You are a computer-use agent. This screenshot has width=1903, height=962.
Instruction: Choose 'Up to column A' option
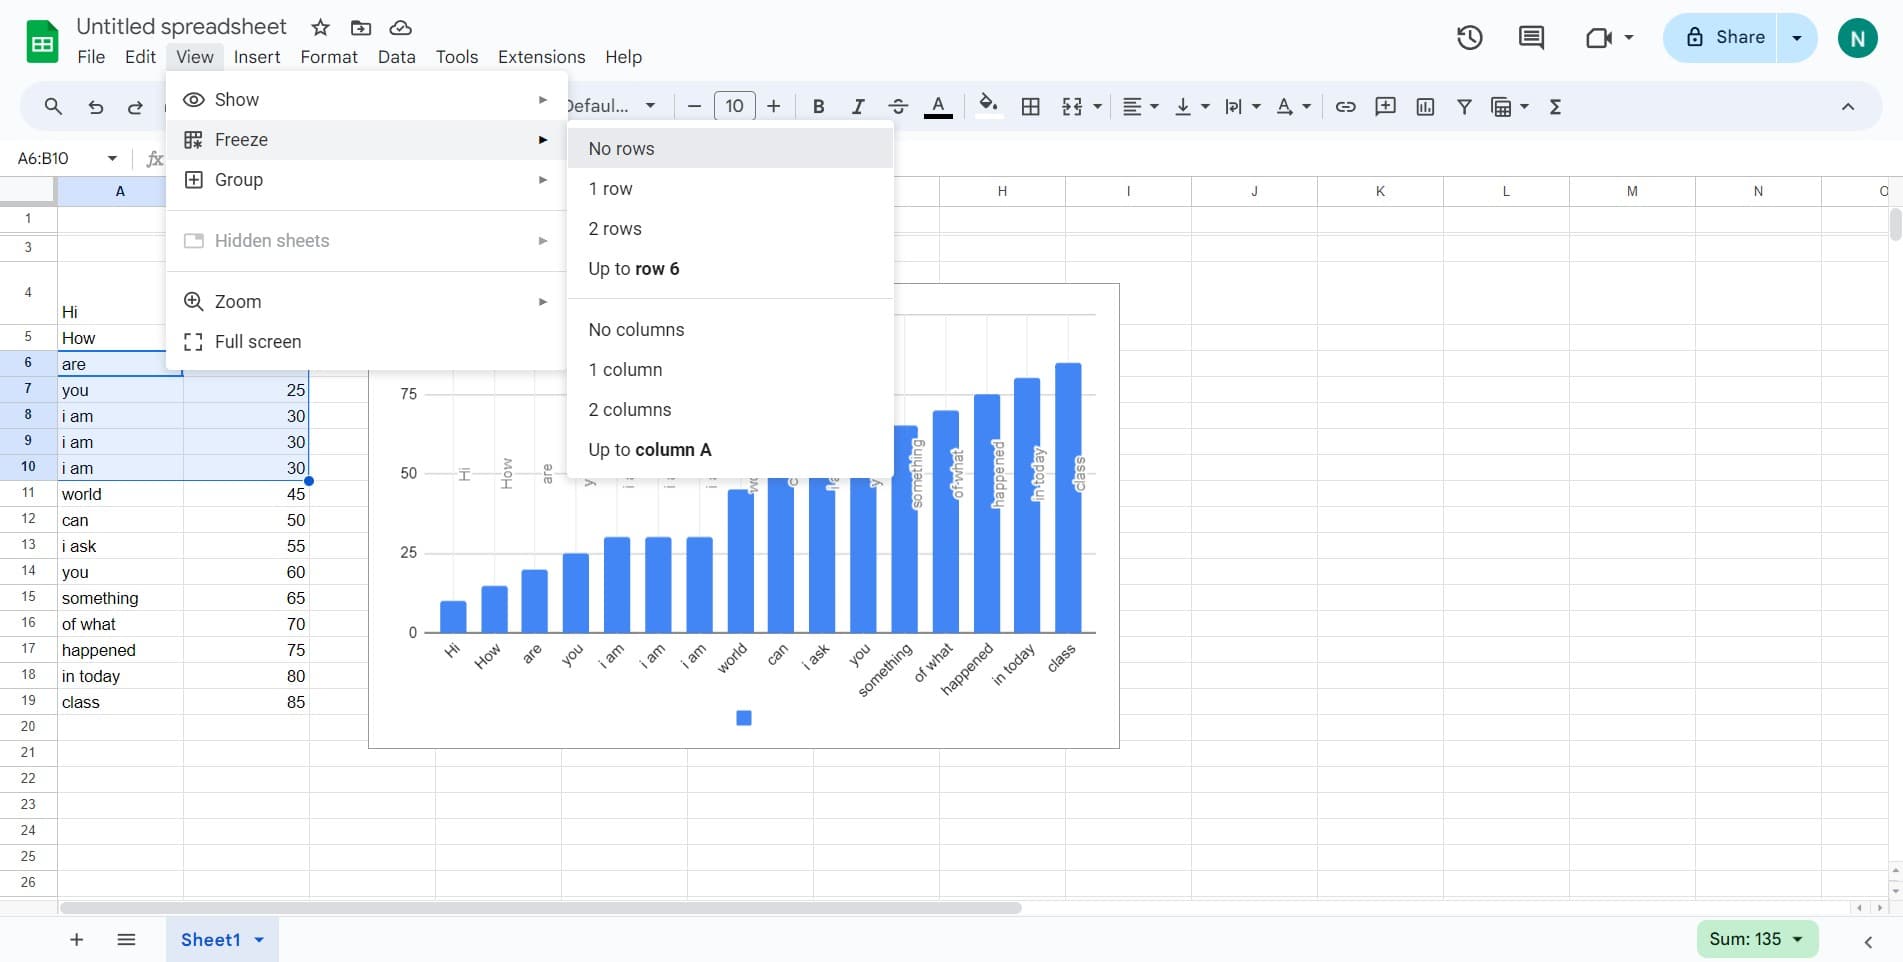[649, 450]
